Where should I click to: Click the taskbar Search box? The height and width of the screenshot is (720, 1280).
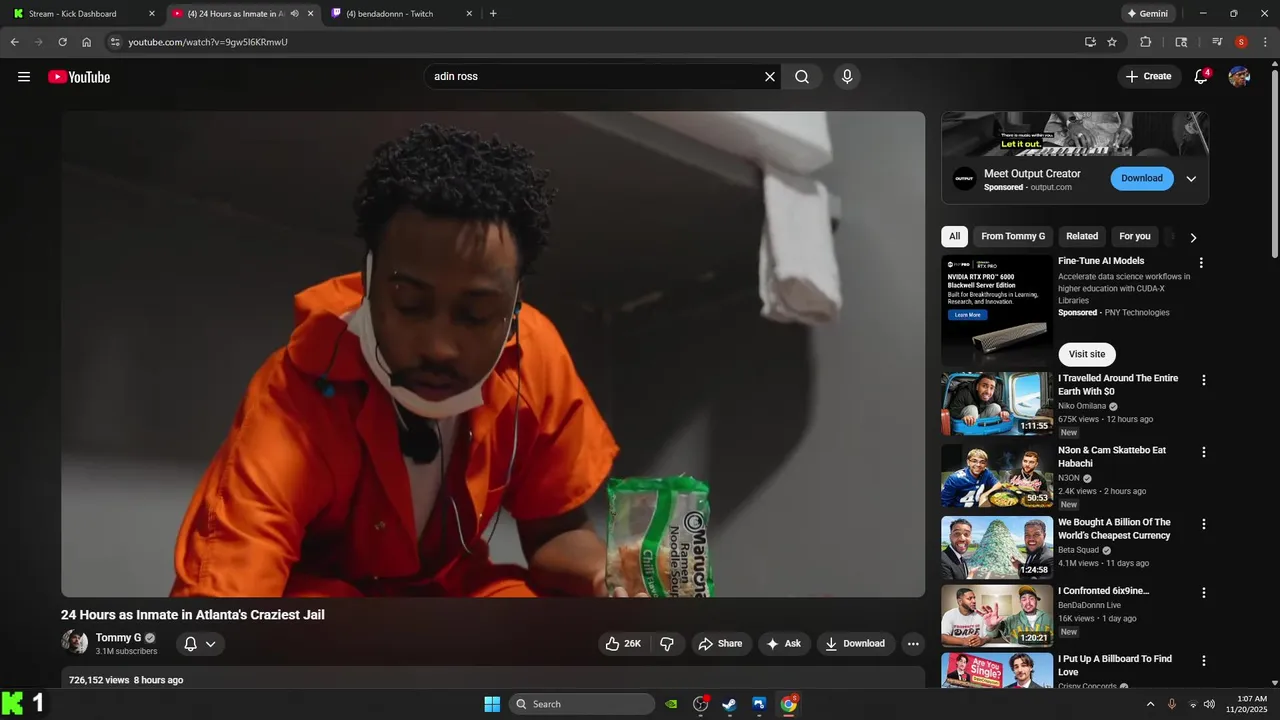pos(582,704)
